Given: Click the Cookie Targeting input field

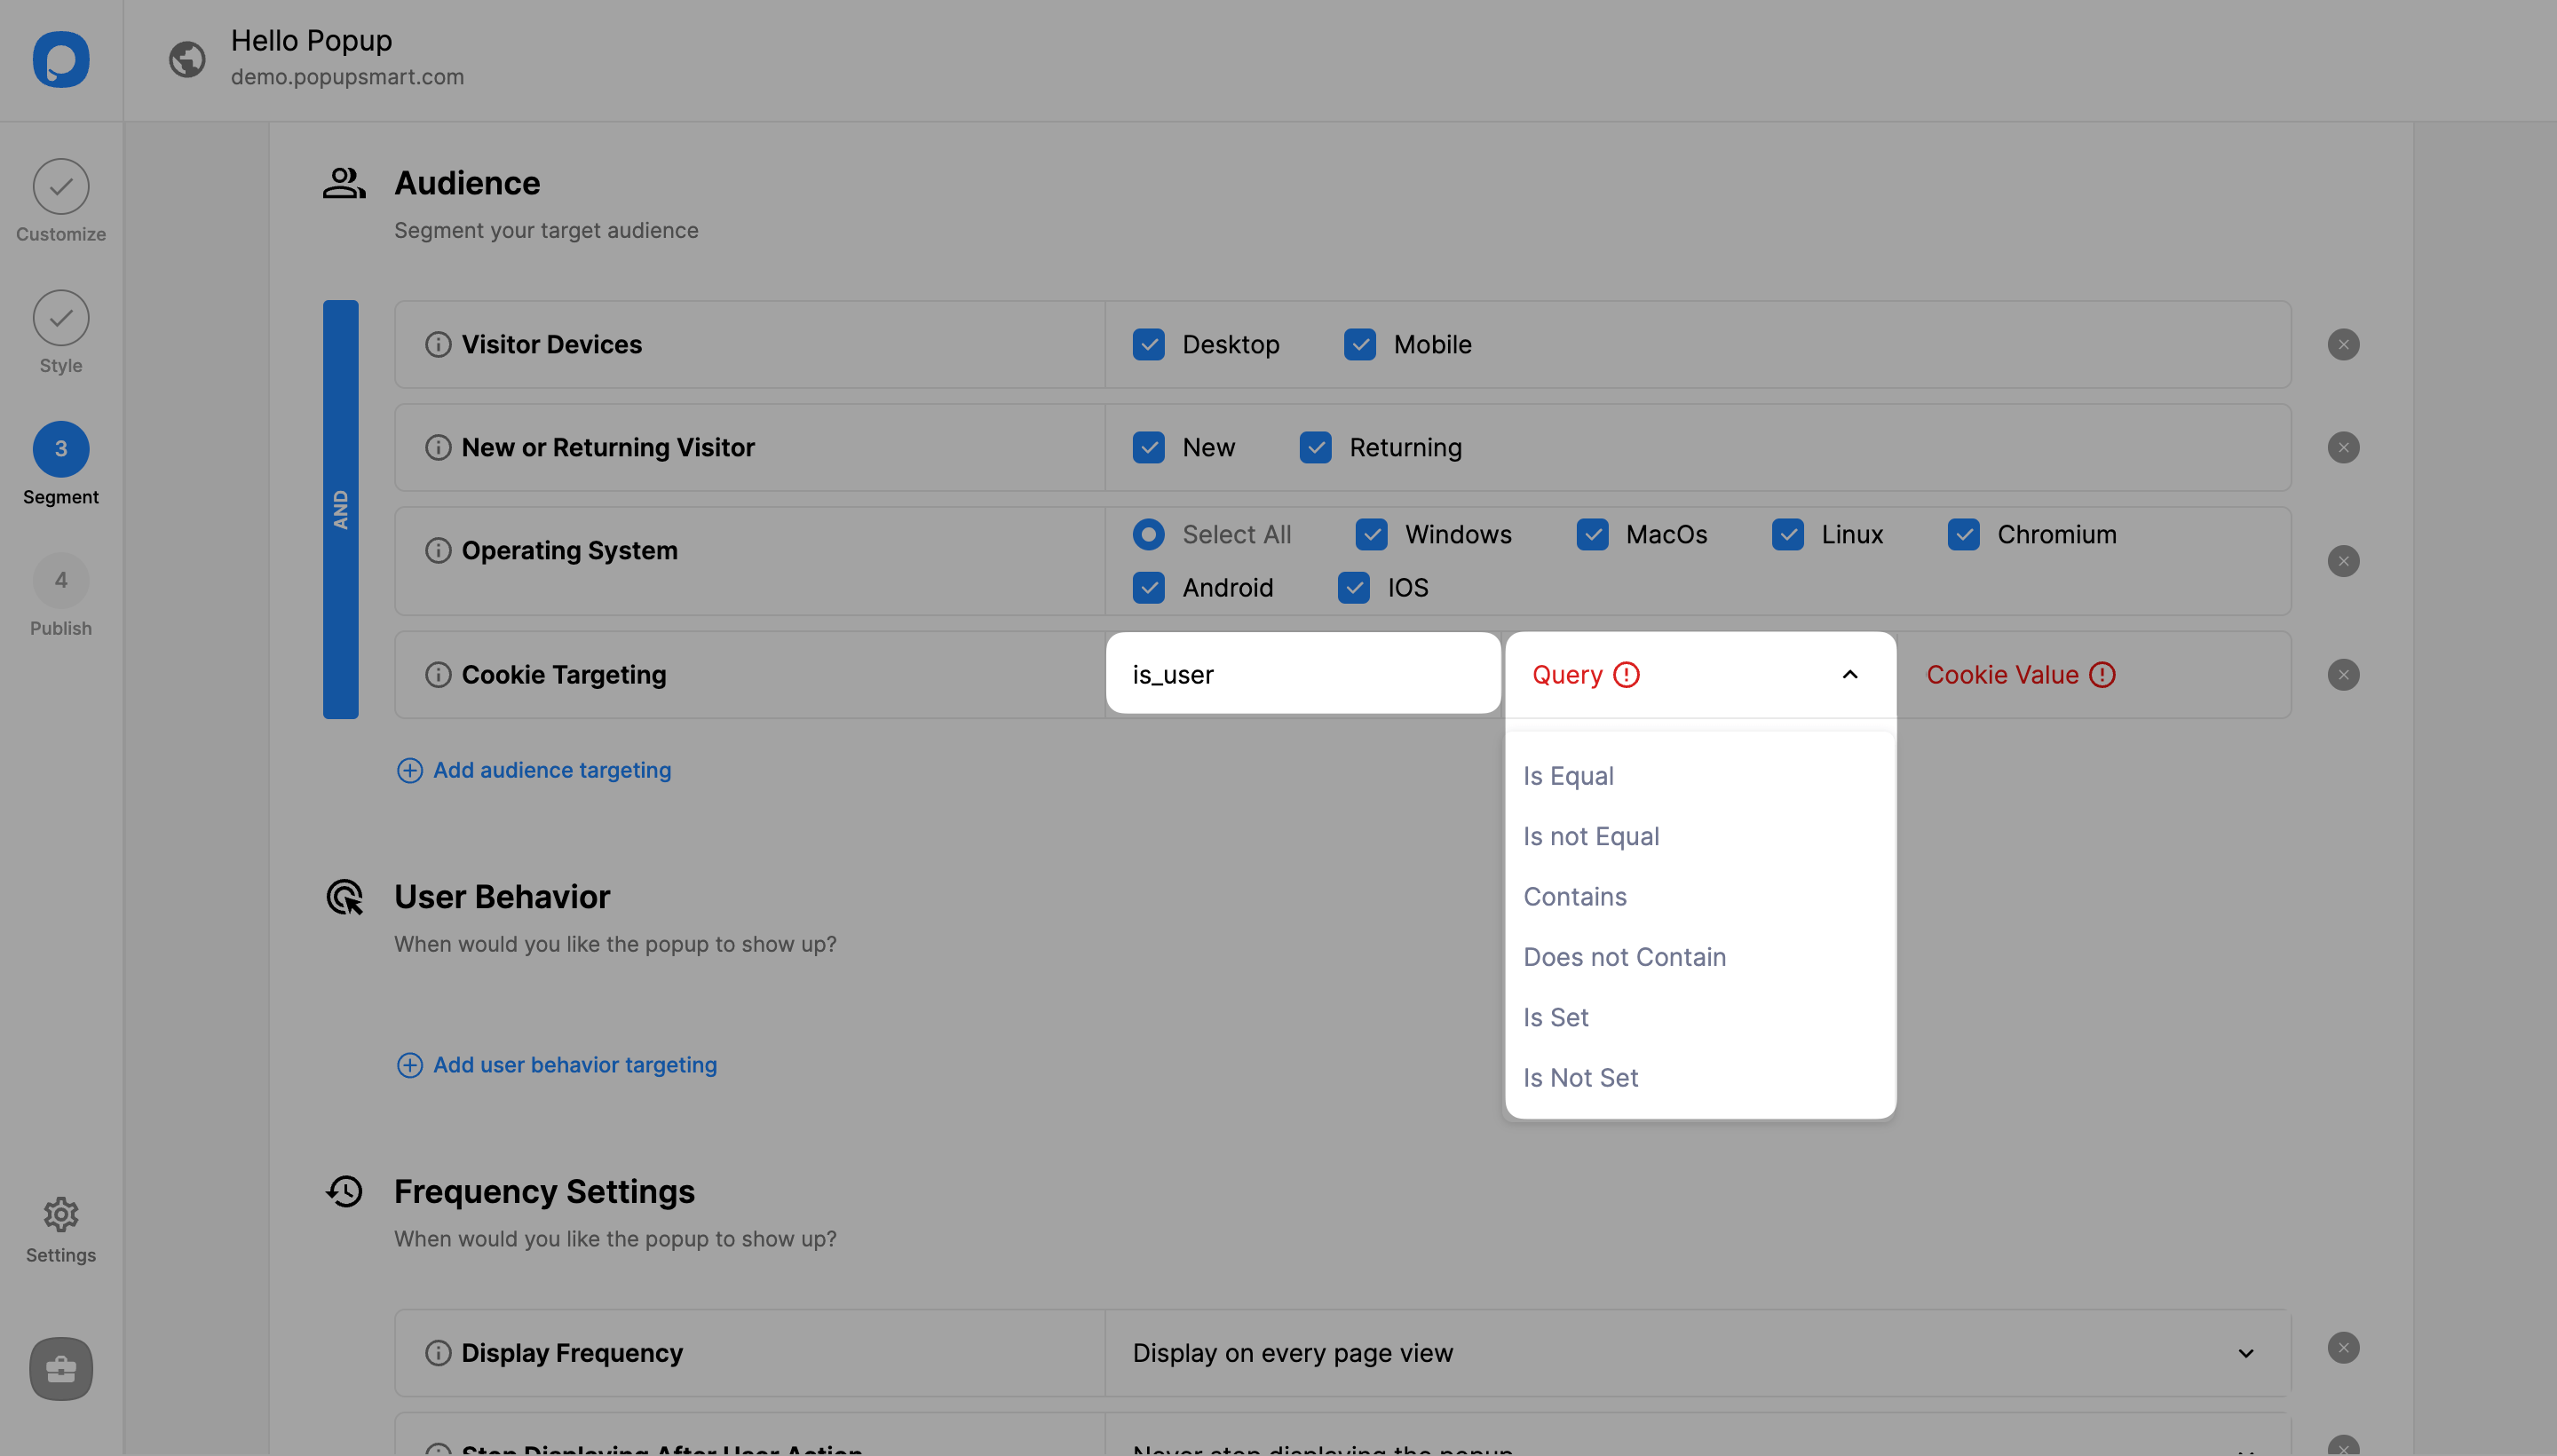Looking at the screenshot, I should 1303,673.
